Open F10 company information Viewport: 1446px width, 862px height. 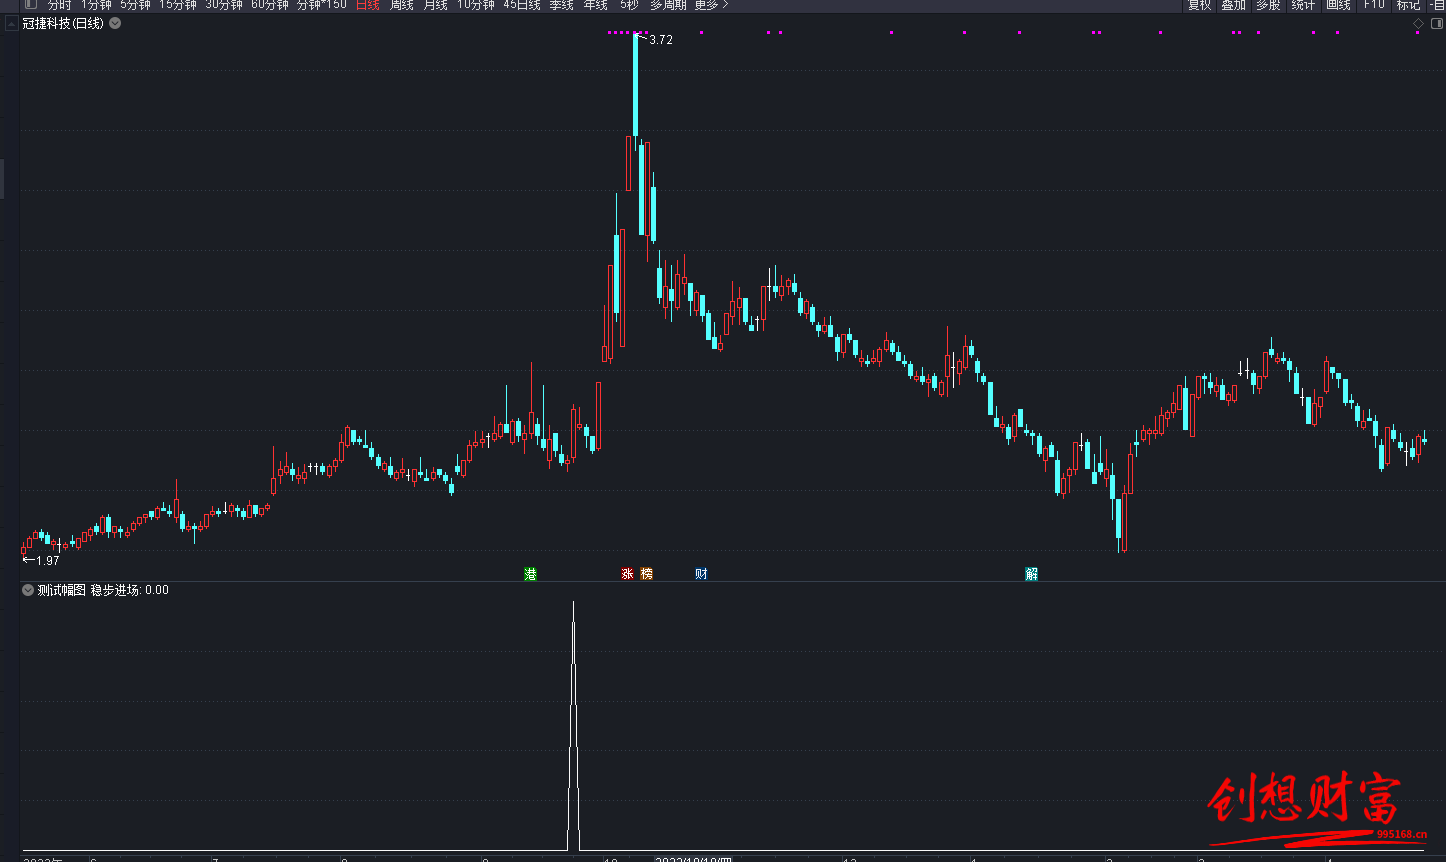[x=1374, y=5]
